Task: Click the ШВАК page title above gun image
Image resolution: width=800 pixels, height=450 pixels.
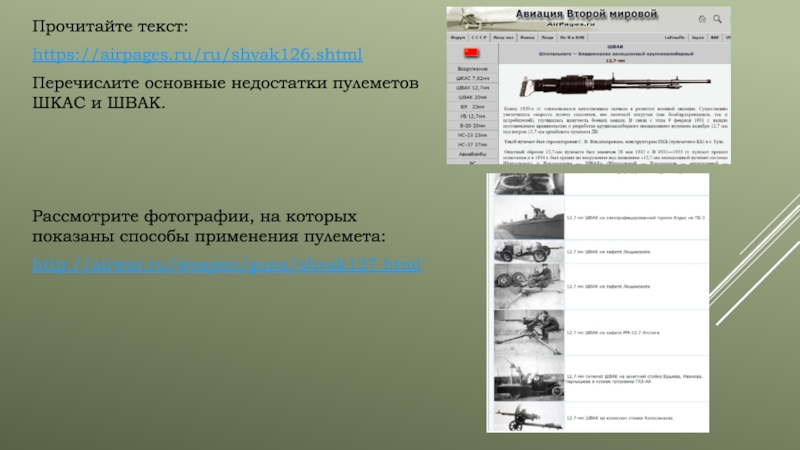Action: [615, 46]
